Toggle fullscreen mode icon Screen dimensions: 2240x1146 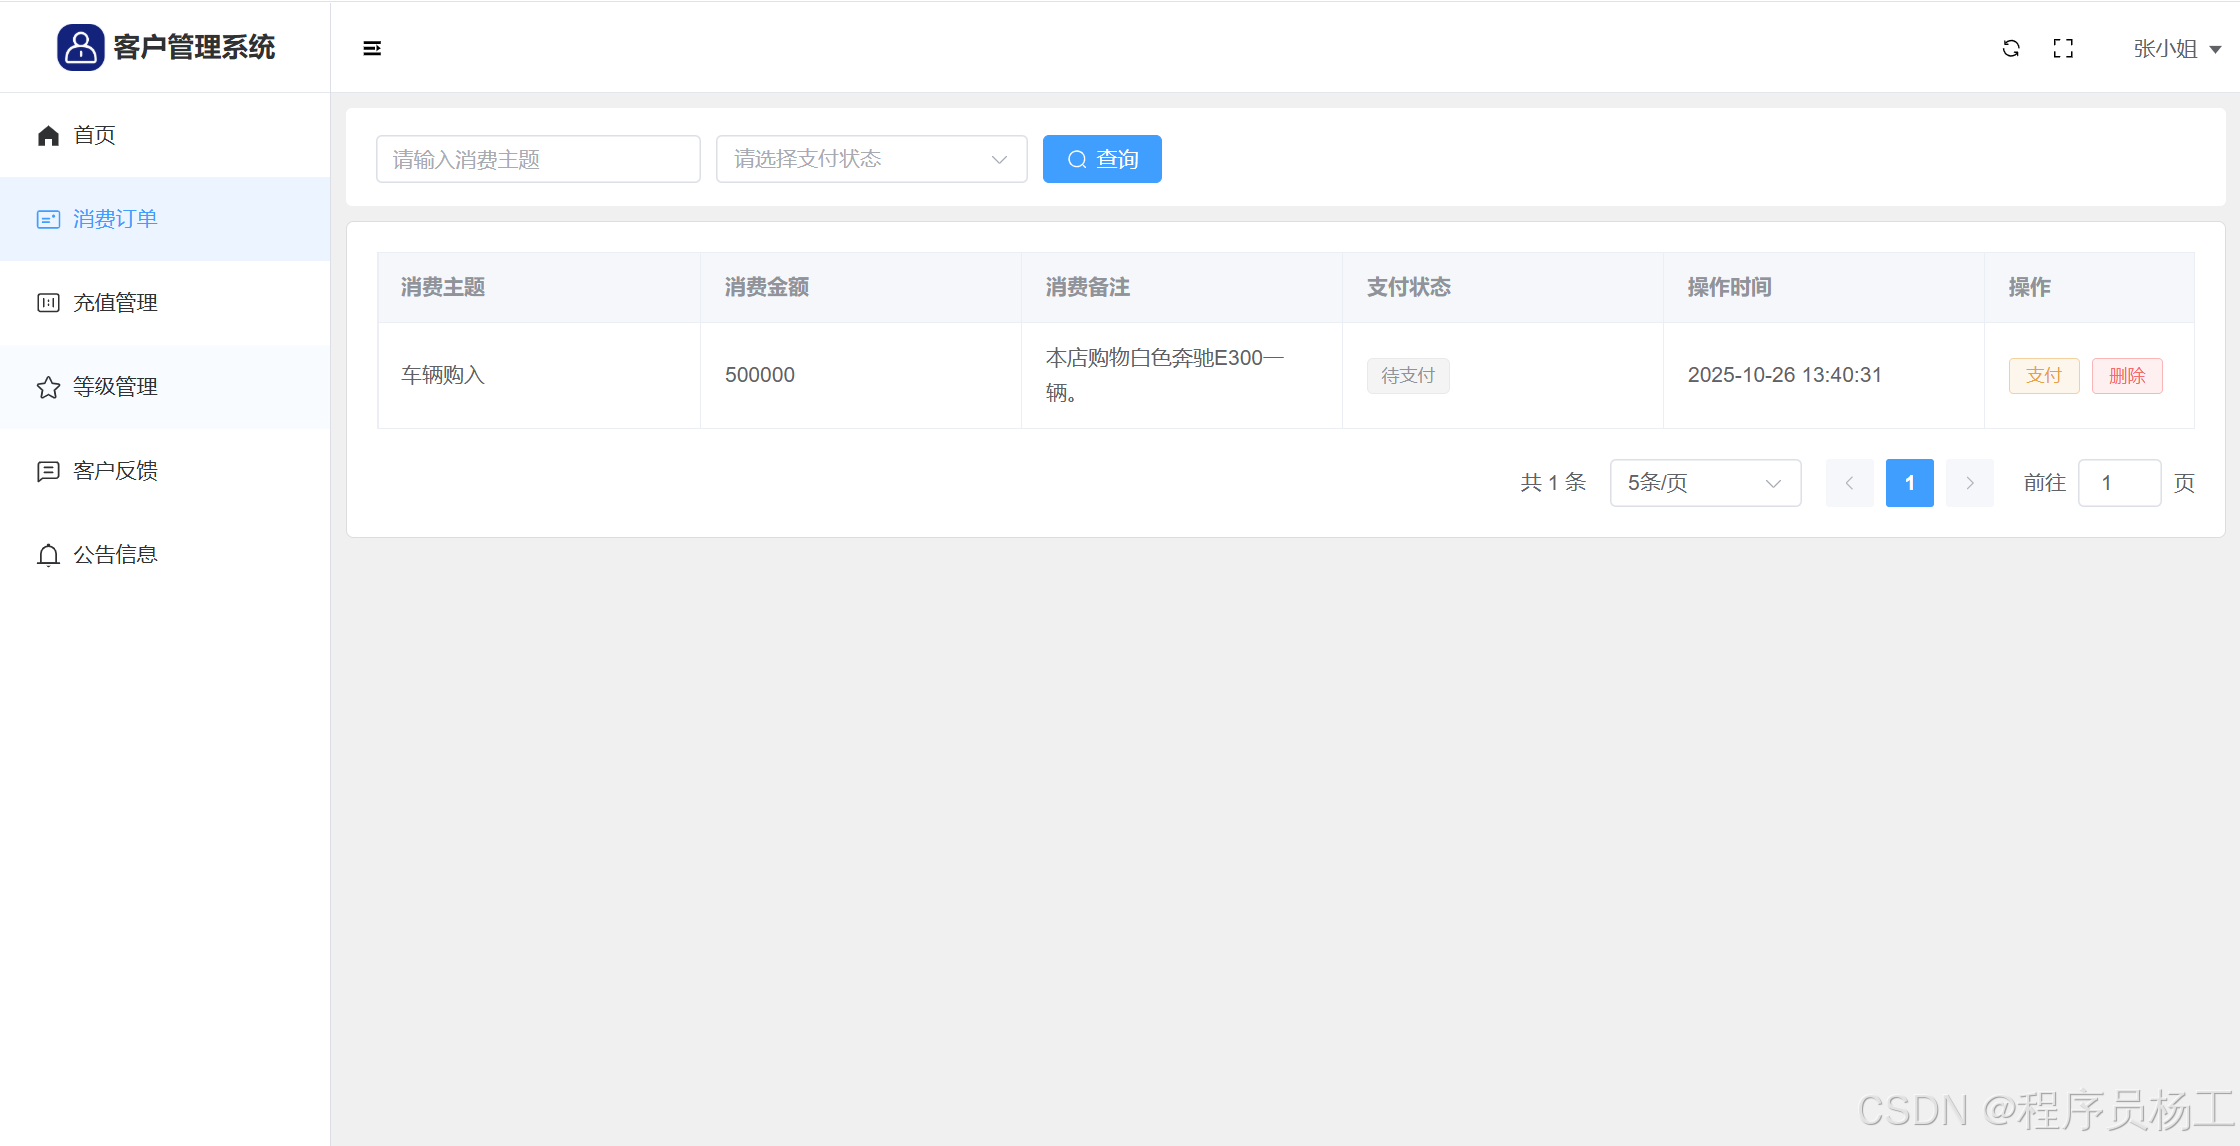[x=2063, y=48]
